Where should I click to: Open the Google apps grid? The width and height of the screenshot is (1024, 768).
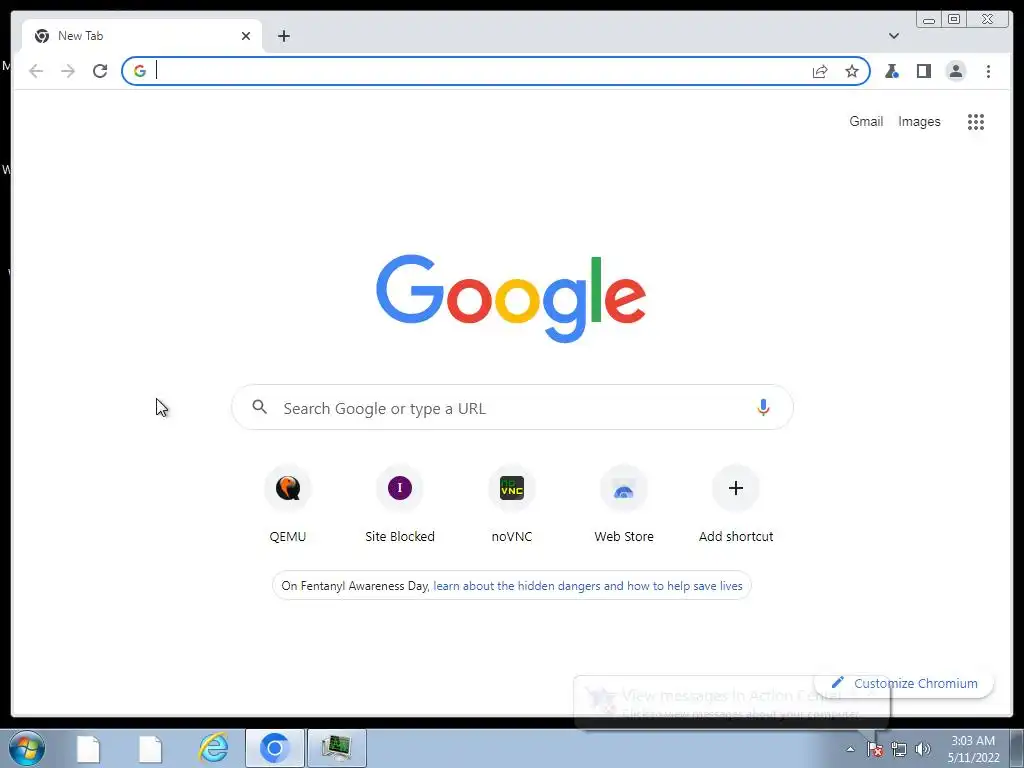point(976,121)
